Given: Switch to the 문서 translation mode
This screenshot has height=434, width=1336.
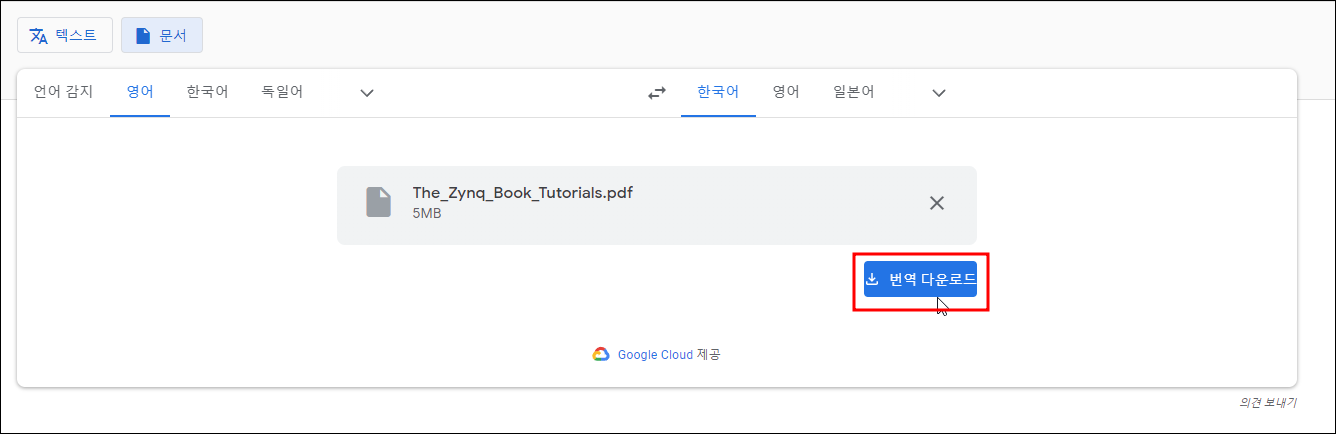Looking at the screenshot, I should point(162,35).
